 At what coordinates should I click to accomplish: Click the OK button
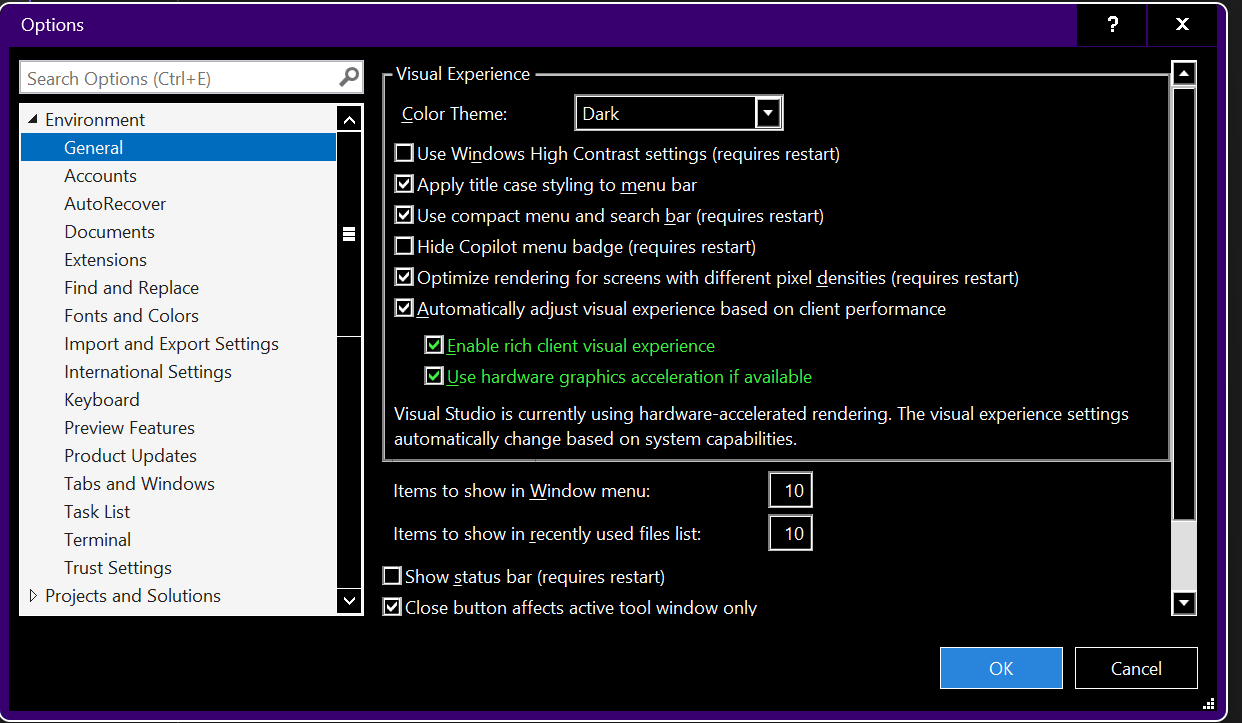click(1001, 668)
